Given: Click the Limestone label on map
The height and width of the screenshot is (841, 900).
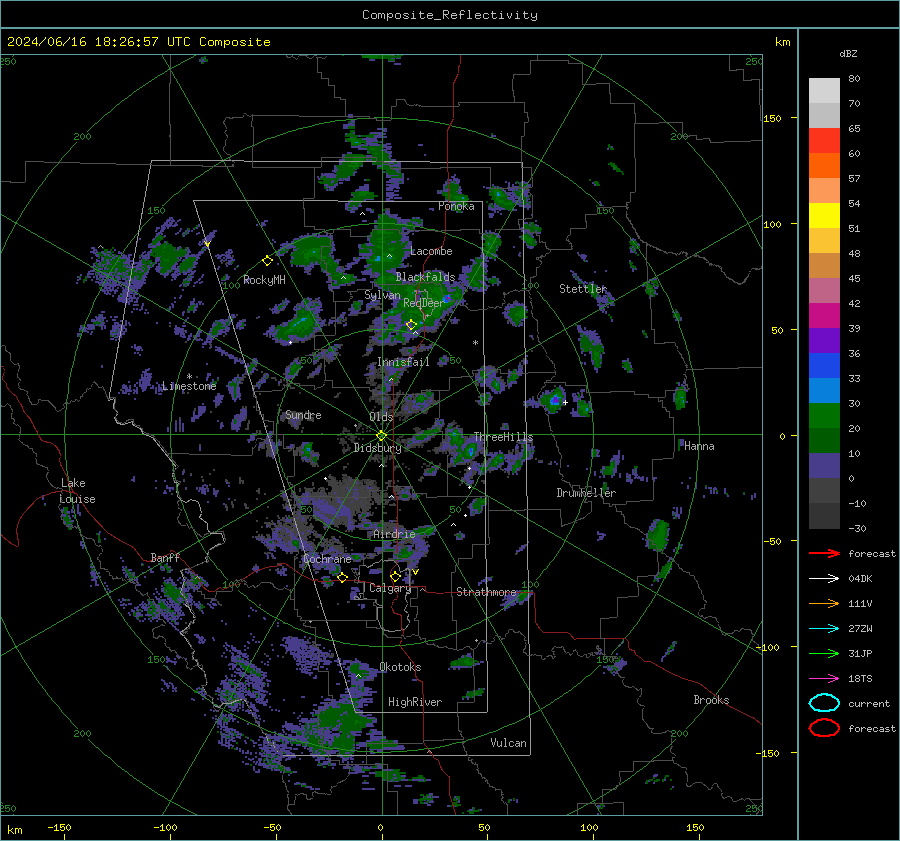Looking at the screenshot, I should pos(189,386).
